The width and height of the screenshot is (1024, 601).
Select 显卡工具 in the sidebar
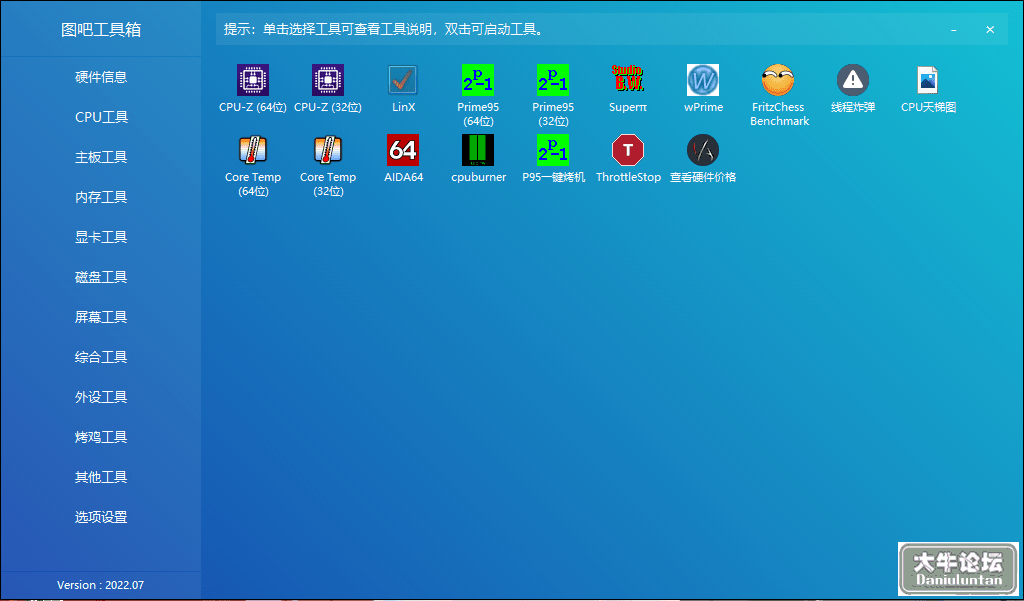tap(101, 237)
